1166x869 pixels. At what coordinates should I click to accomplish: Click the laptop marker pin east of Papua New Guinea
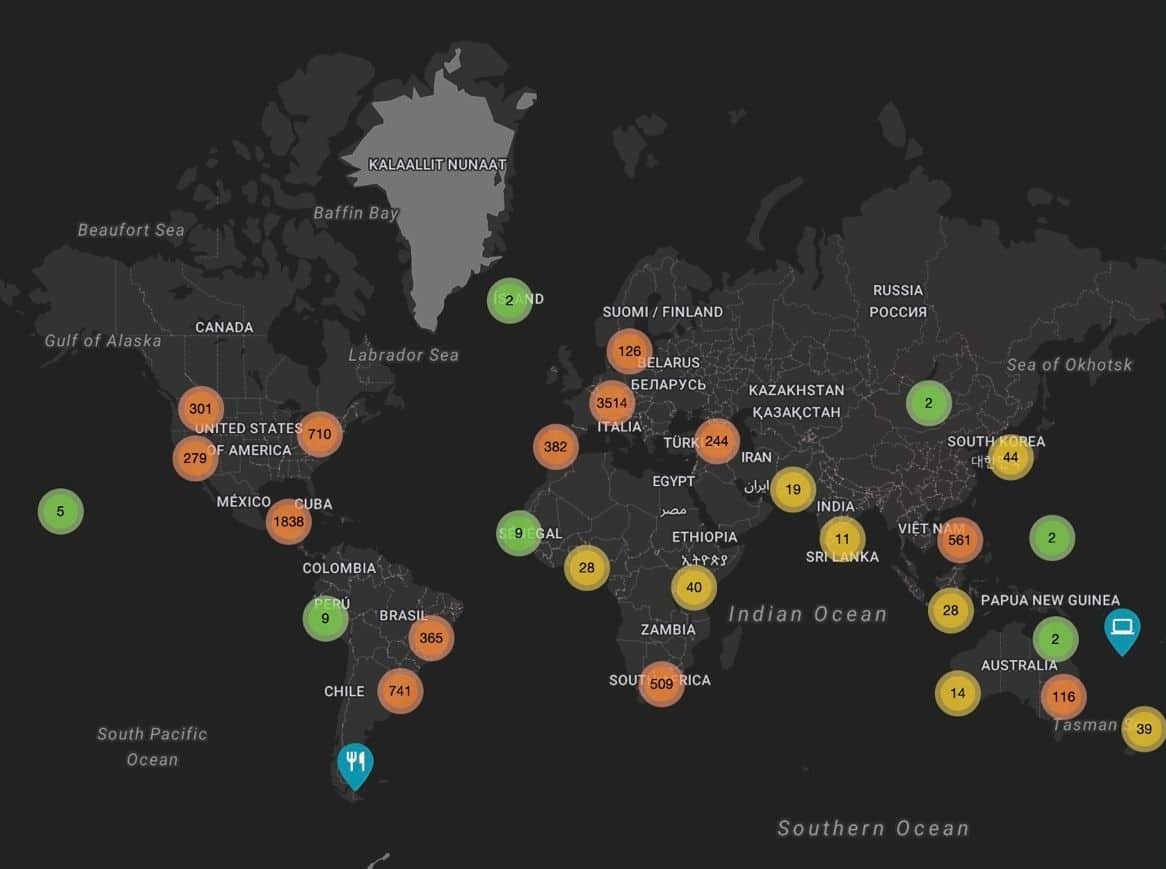point(1122,628)
